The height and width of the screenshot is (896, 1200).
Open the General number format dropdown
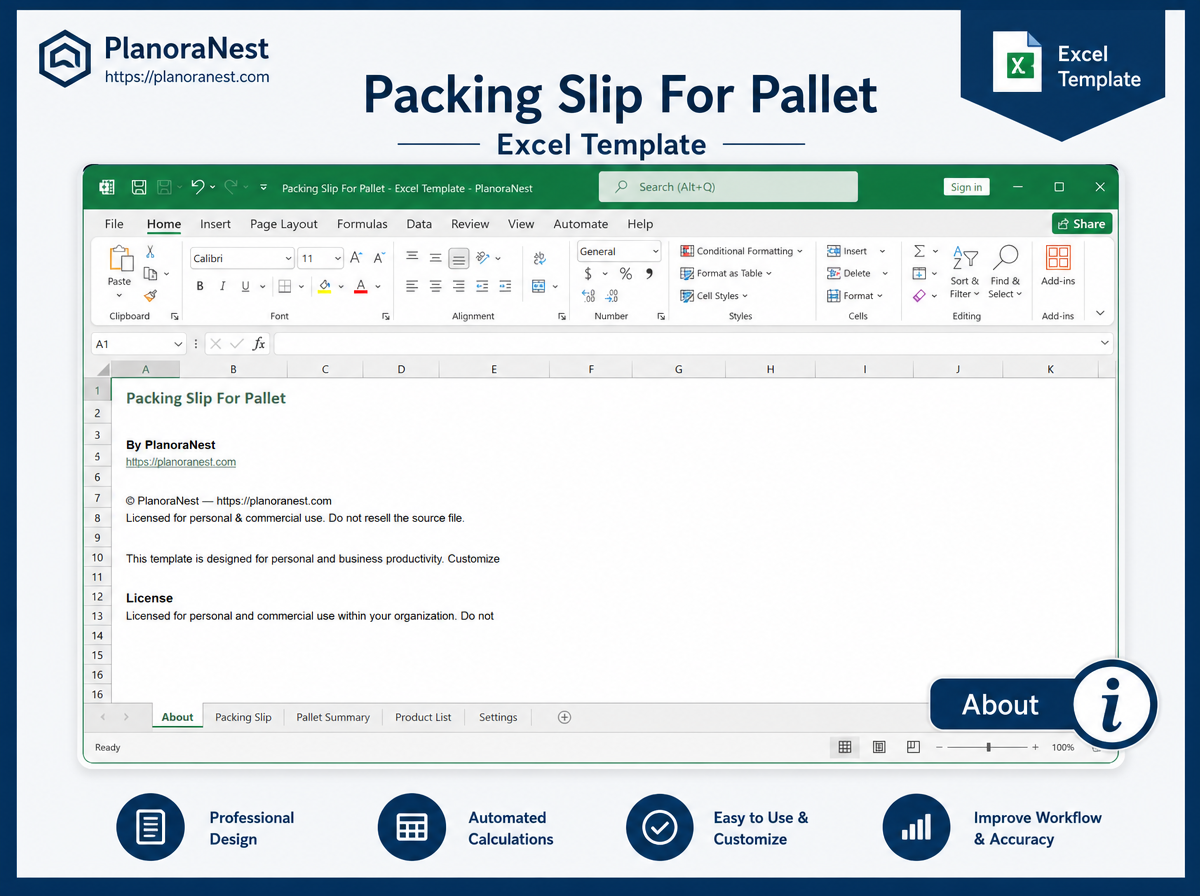pyautogui.click(x=655, y=251)
